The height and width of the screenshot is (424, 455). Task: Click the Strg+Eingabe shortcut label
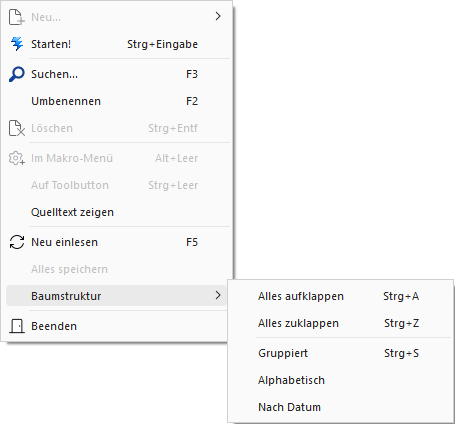(162, 44)
